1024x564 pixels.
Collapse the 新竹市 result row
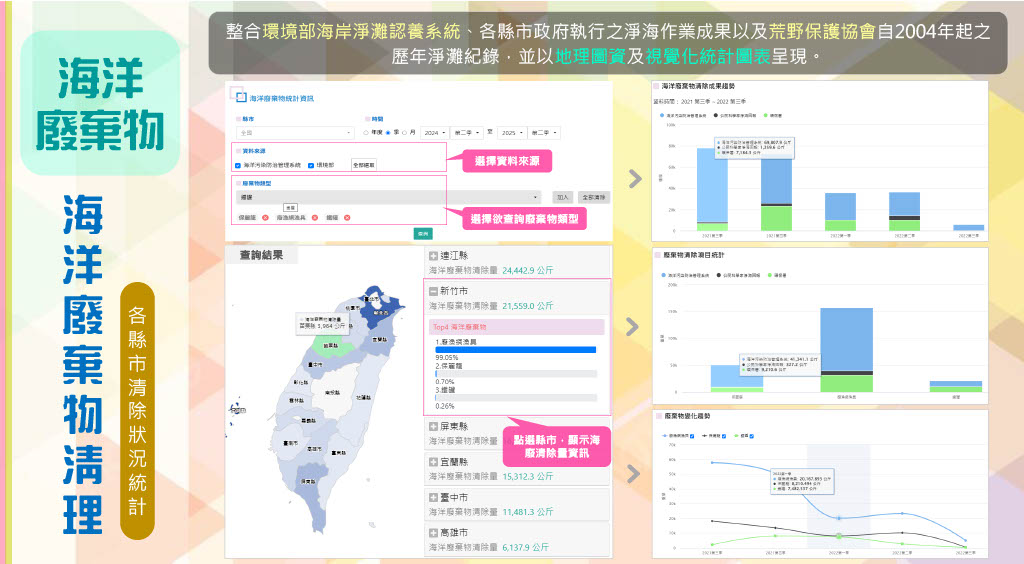pyautogui.click(x=433, y=291)
